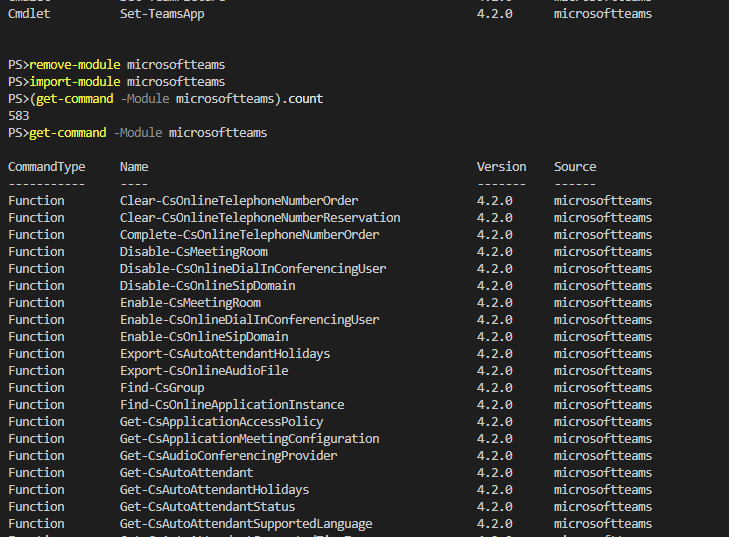Viewport: 729px width, 537px height.
Task: Select Enable-CsOnlineDialInConferencingUser
Action: click(250, 320)
